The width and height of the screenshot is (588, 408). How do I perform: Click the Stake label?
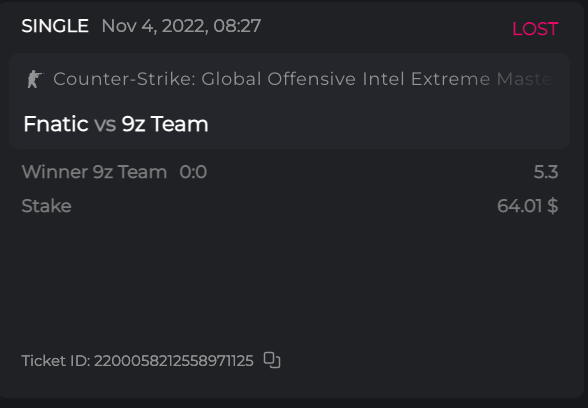[x=46, y=206]
